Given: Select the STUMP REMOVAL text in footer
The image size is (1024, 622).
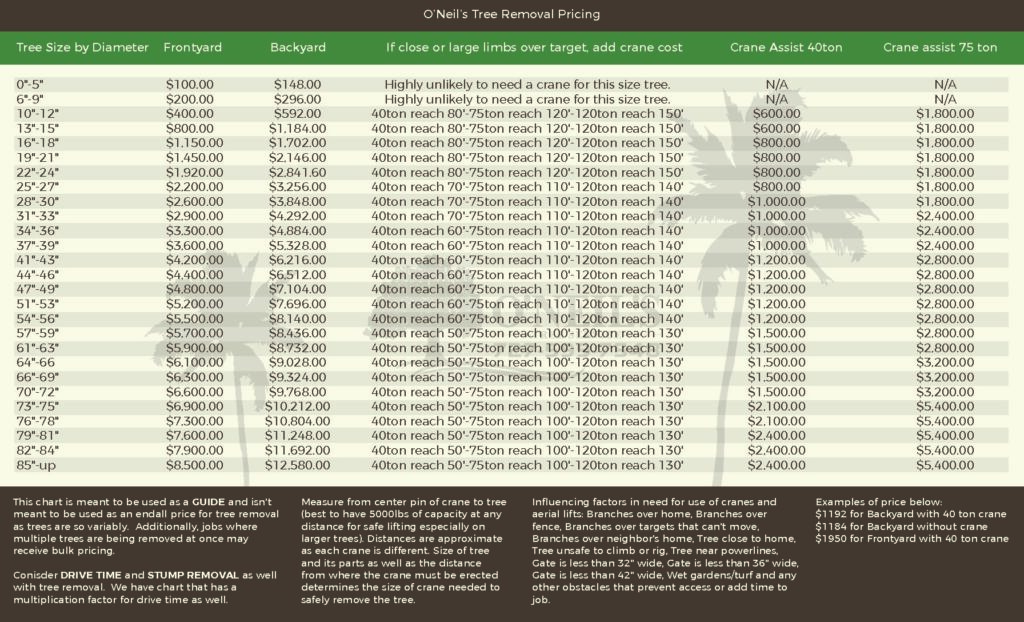Looking at the screenshot, I should point(193,576).
